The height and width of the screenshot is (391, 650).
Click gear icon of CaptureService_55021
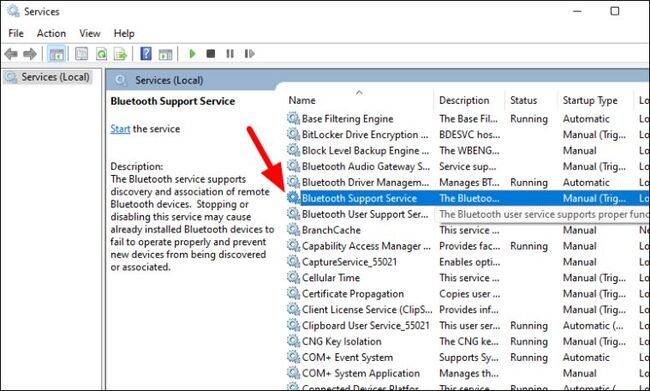click(x=293, y=262)
